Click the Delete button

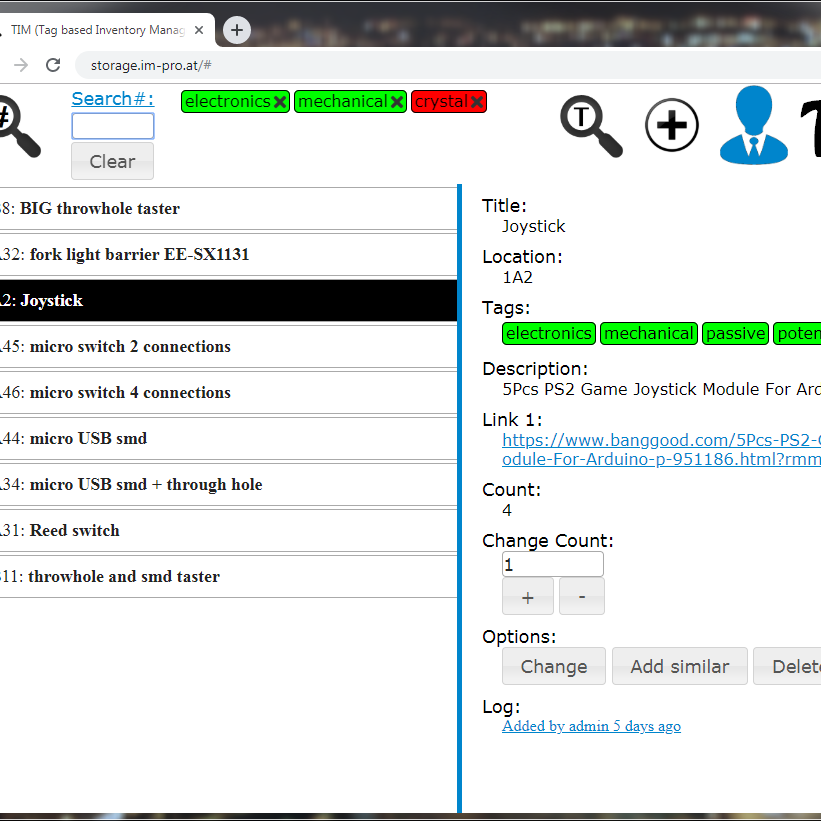[x=787, y=667]
